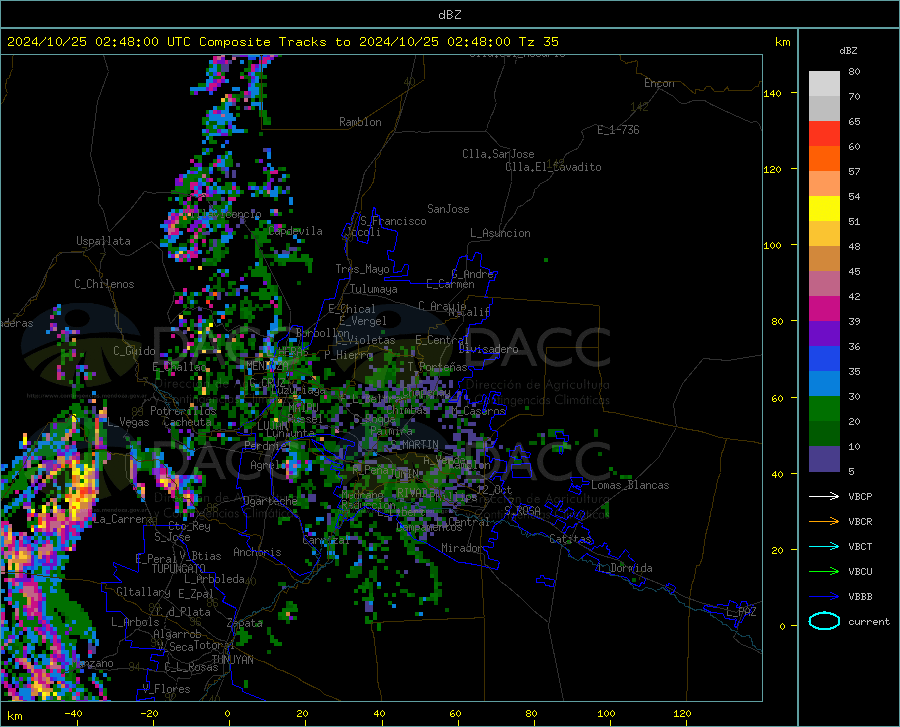Viewport: 900px width, 727px height.
Task: Click the Lomas_Blancas map label
Action: coord(630,485)
